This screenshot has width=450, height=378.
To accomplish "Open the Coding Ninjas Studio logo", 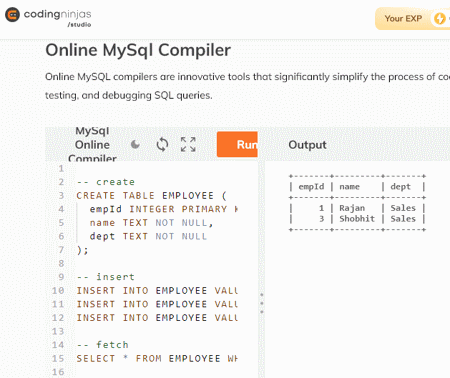I will pos(48,16).
